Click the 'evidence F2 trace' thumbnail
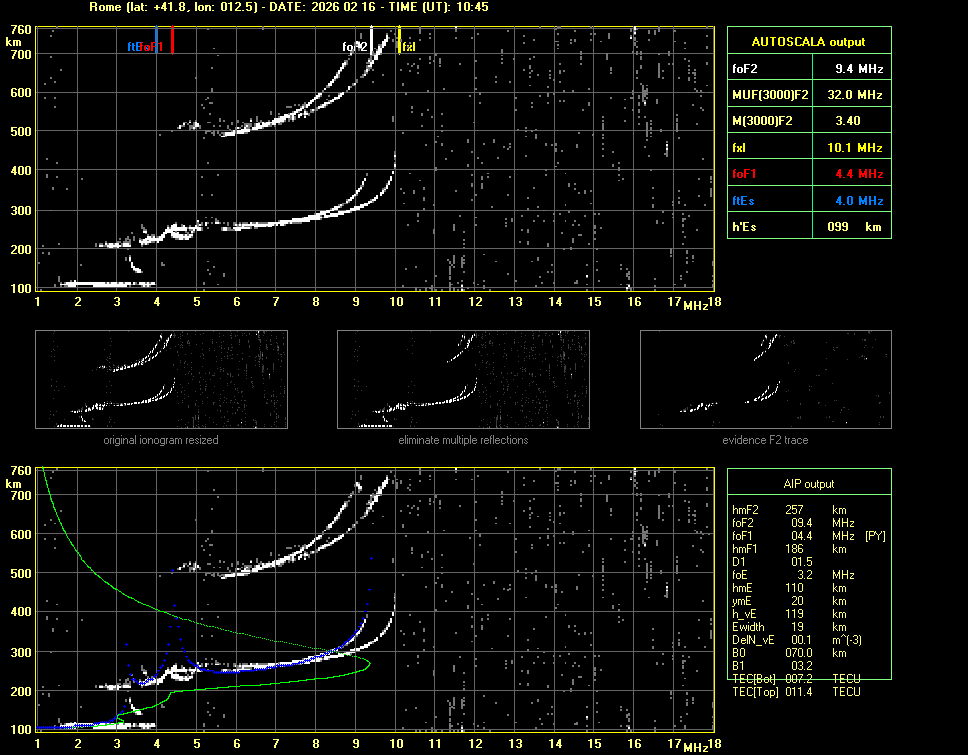 coord(766,380)
